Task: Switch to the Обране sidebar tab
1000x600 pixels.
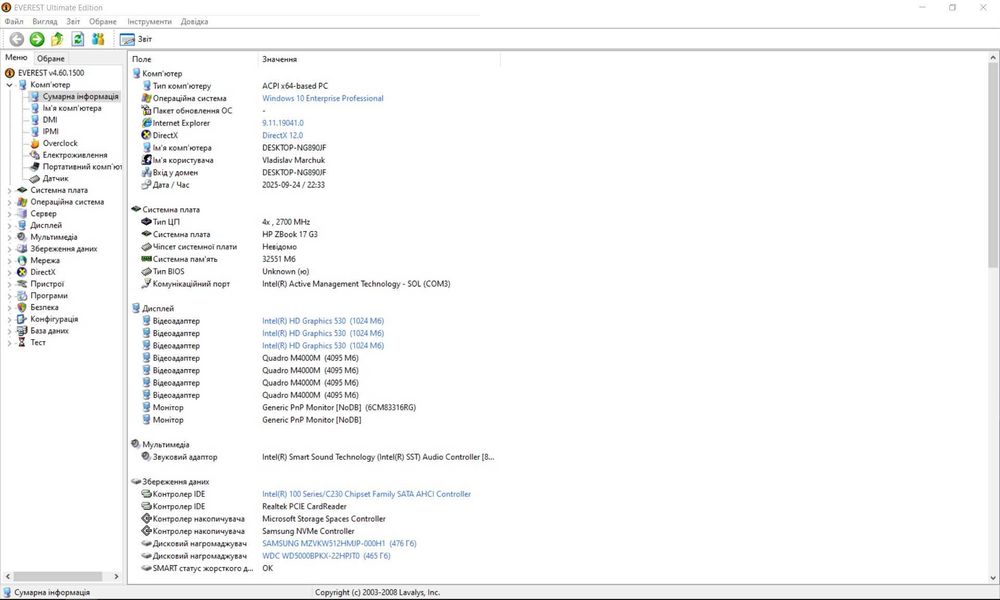Action: (50, 58)
